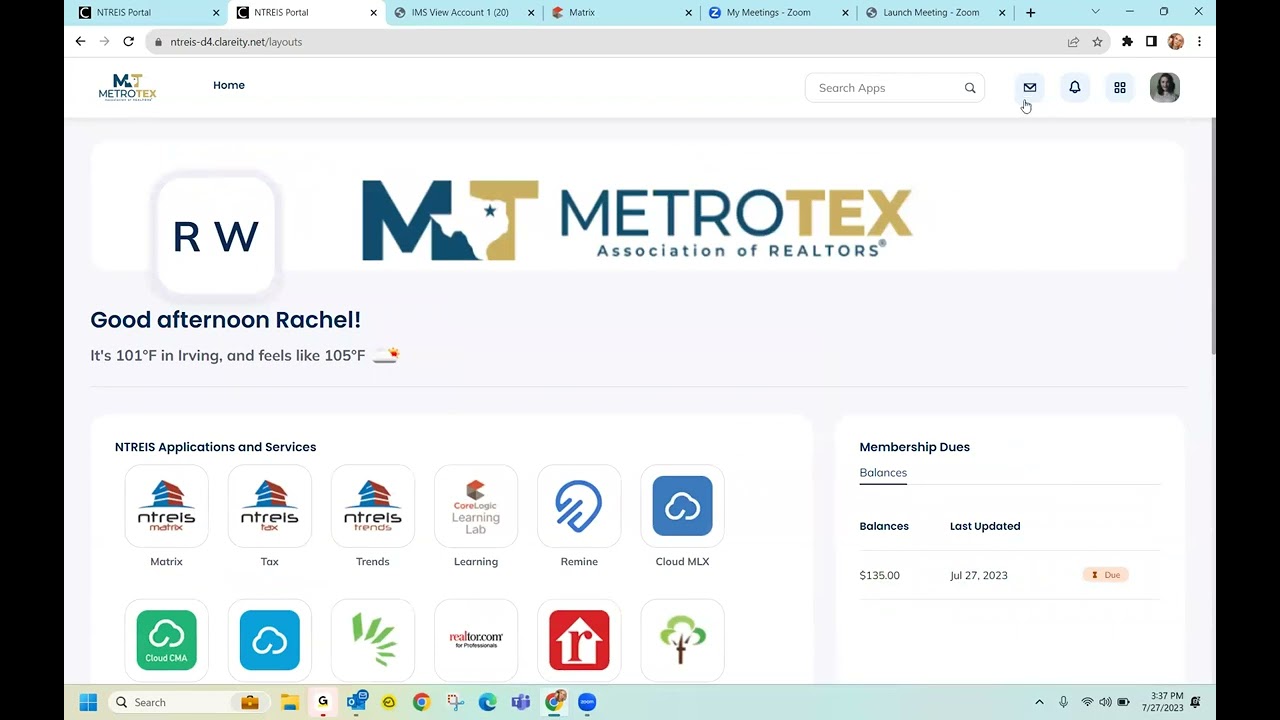This screenshot has height=720, width=1280.
Task: Open the NTREIS Matrix app
Action: (x=166, y=506)
